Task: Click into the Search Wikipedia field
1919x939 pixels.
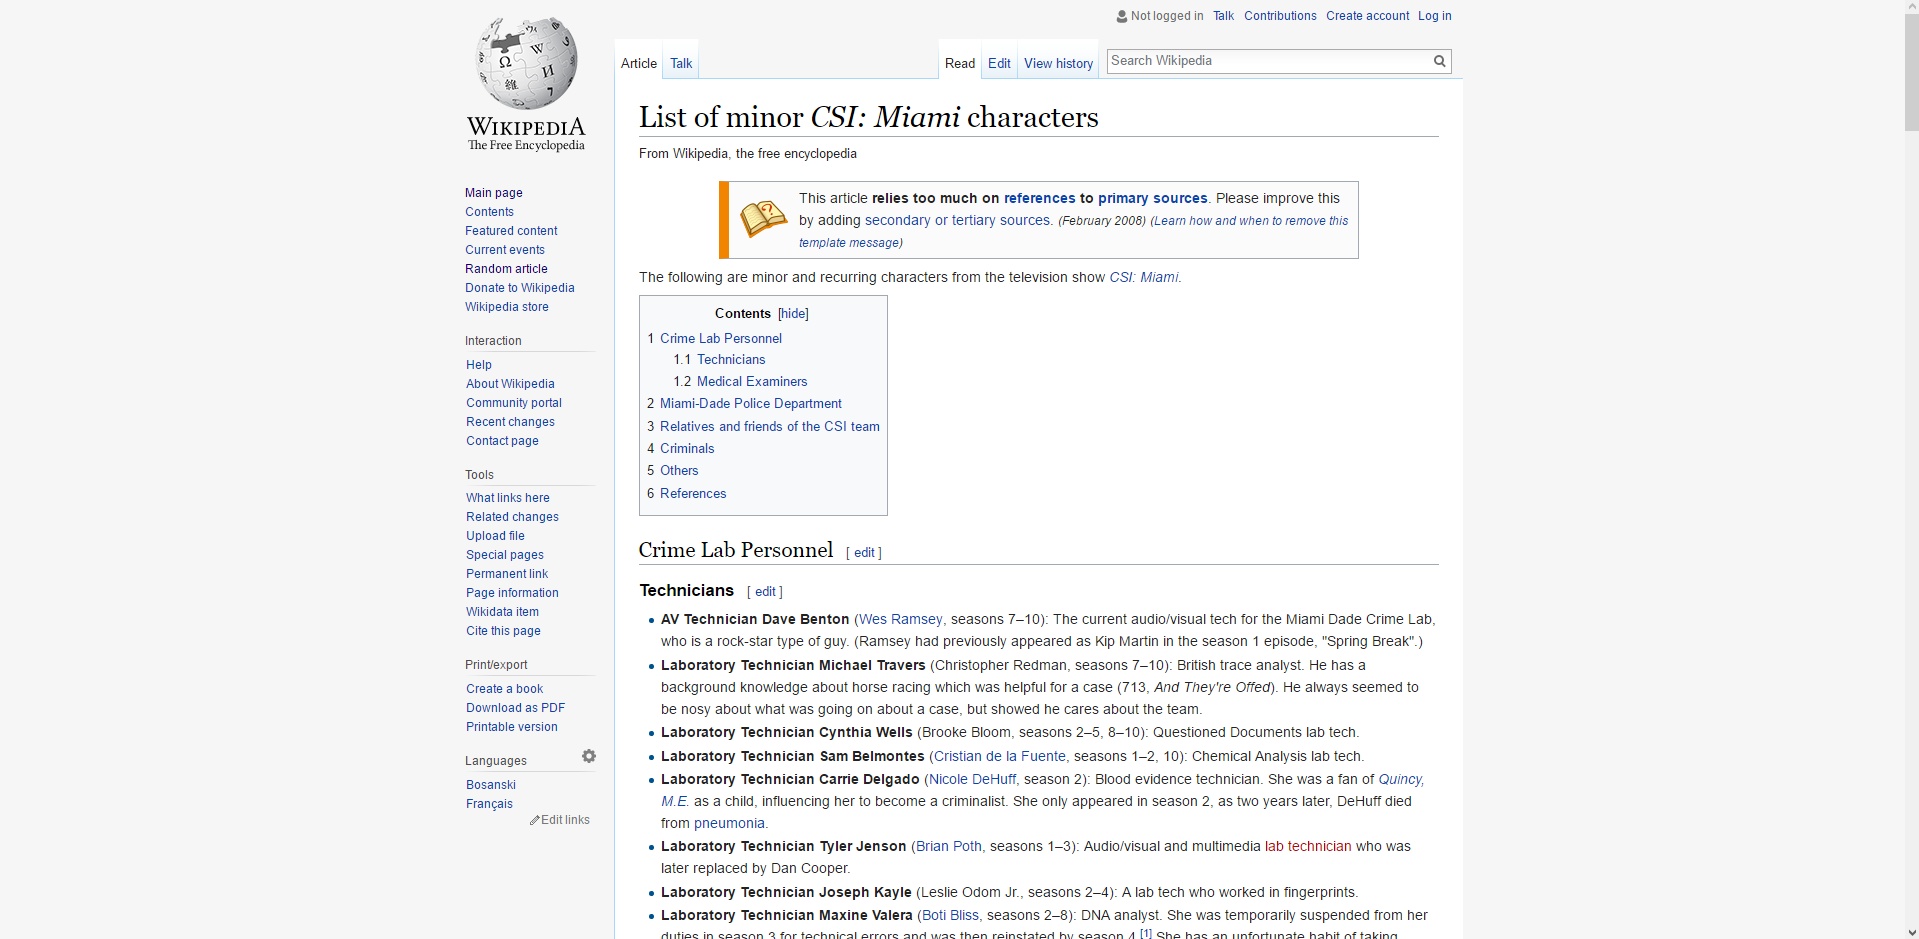Action: pos(1268,61)
